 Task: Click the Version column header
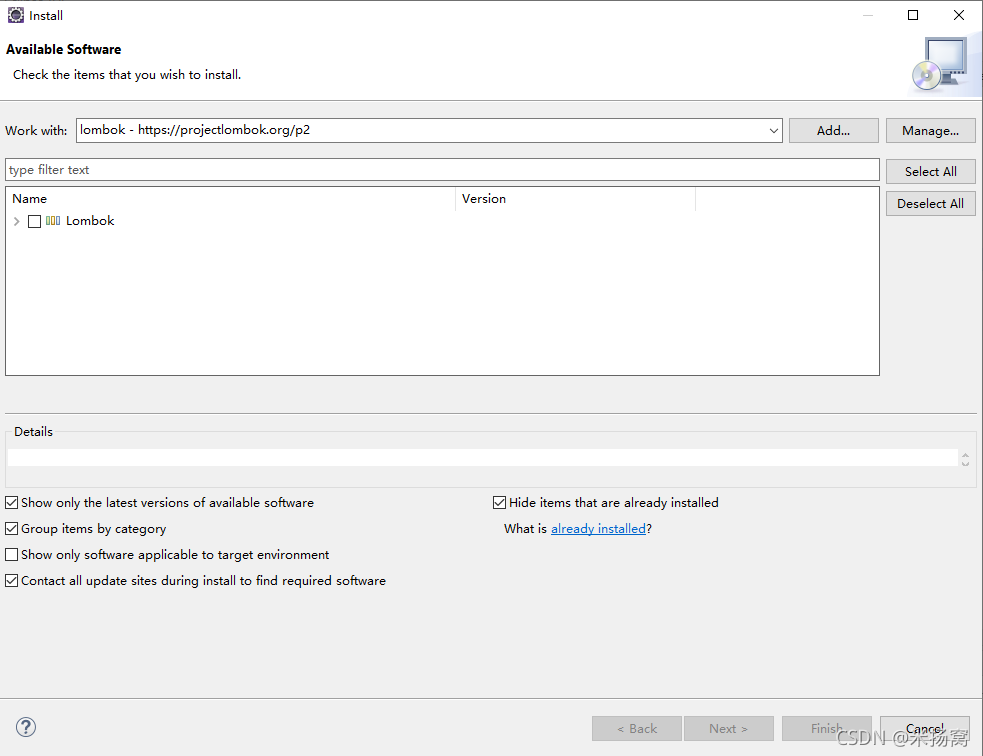pos(576,199)
